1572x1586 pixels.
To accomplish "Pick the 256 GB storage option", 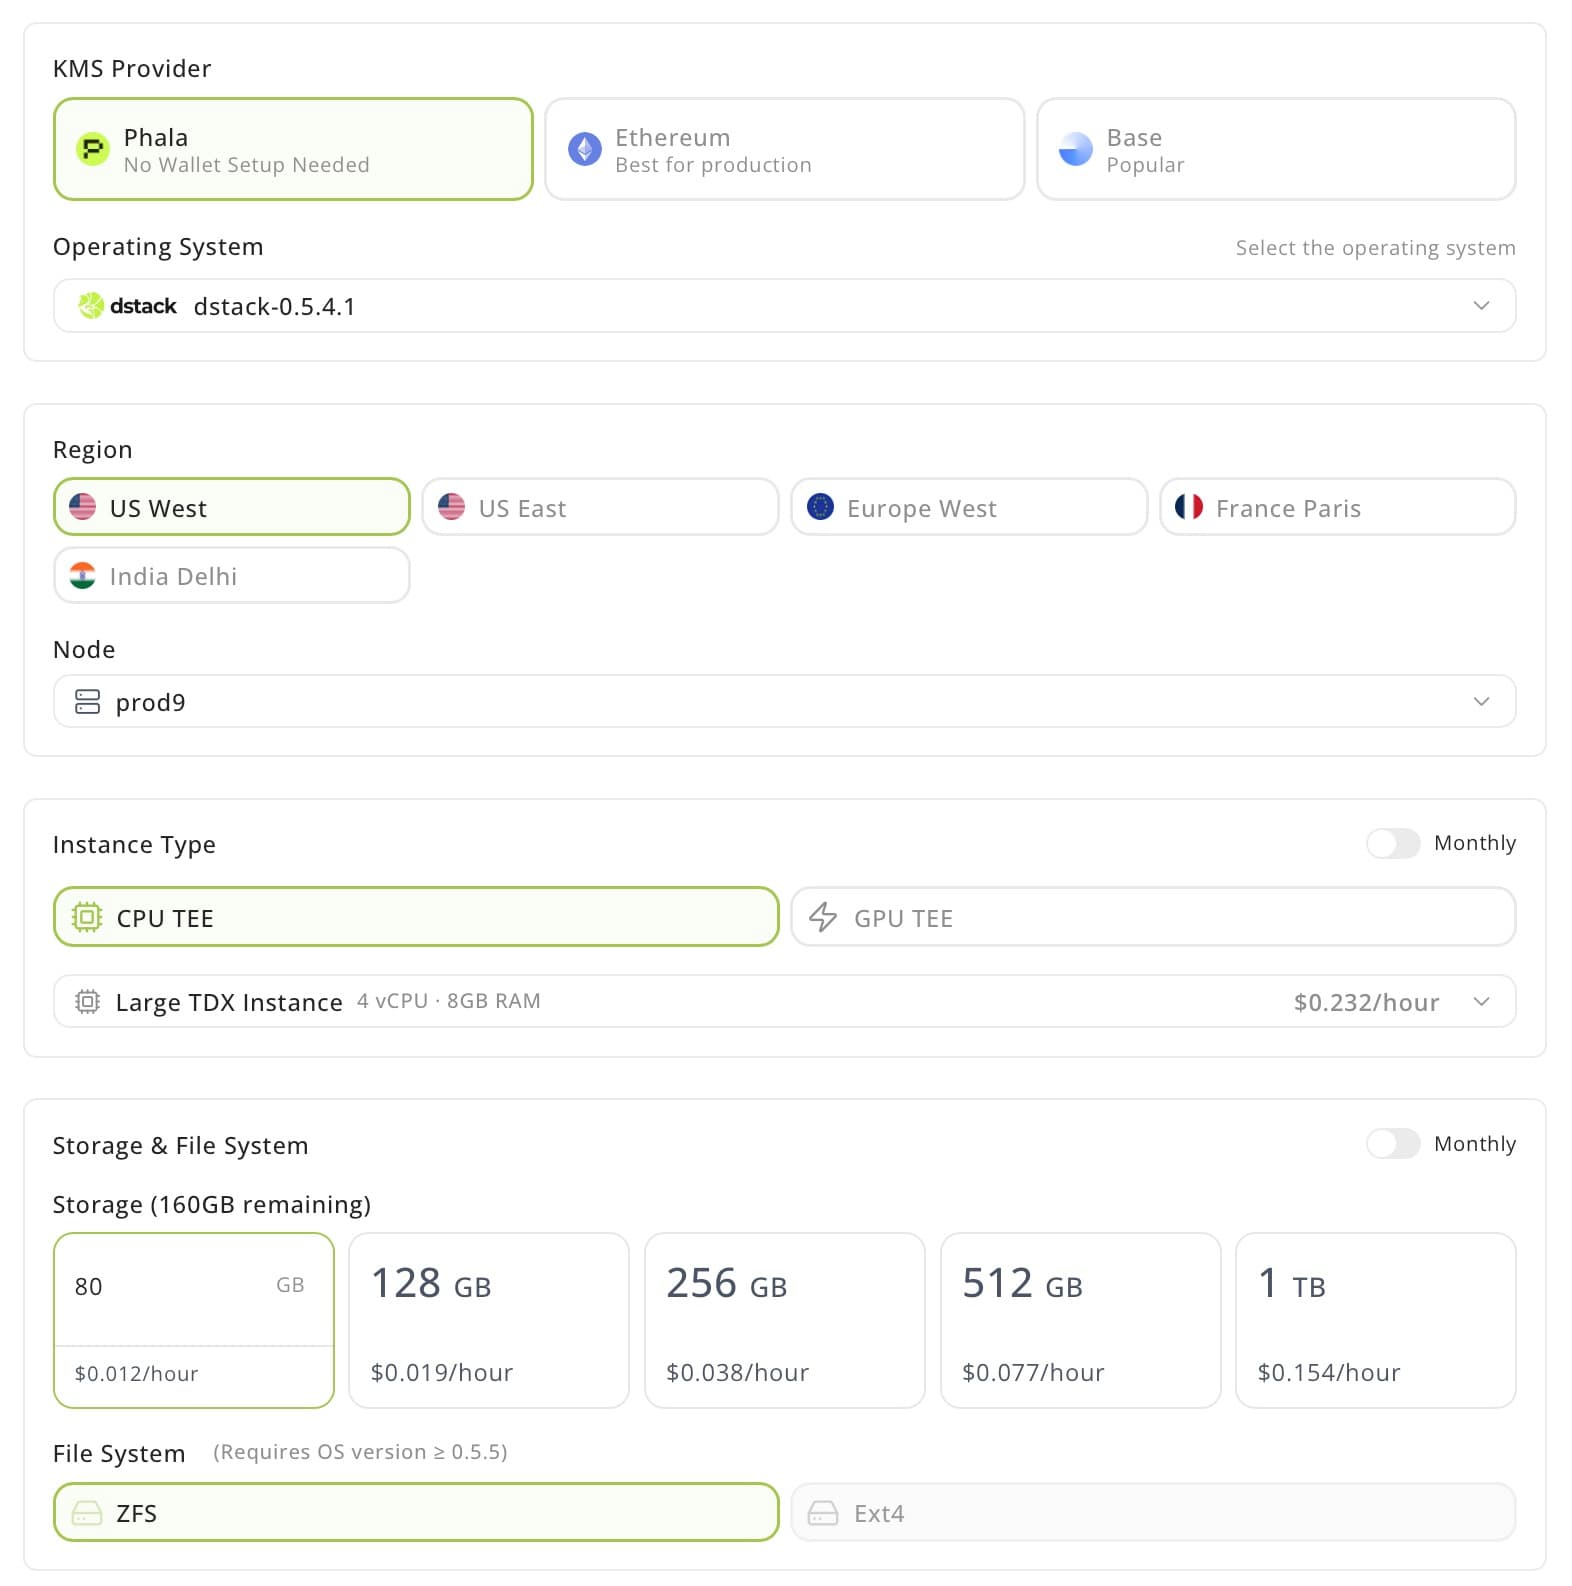I will pyautogui.click(x=784, y=1320).
